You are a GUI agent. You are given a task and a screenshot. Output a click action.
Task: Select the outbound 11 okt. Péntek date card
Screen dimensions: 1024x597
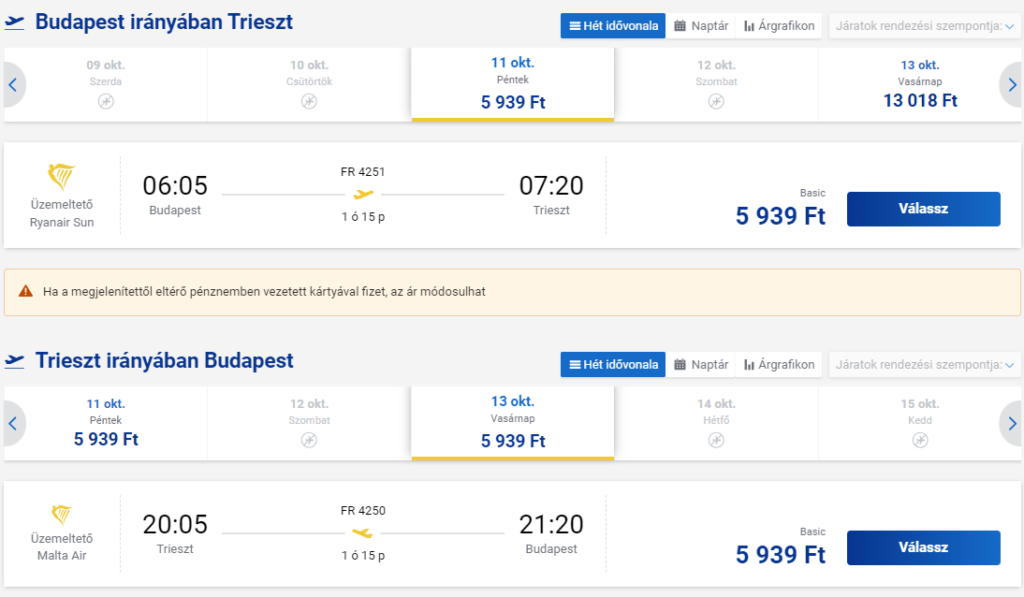[513, 84]
